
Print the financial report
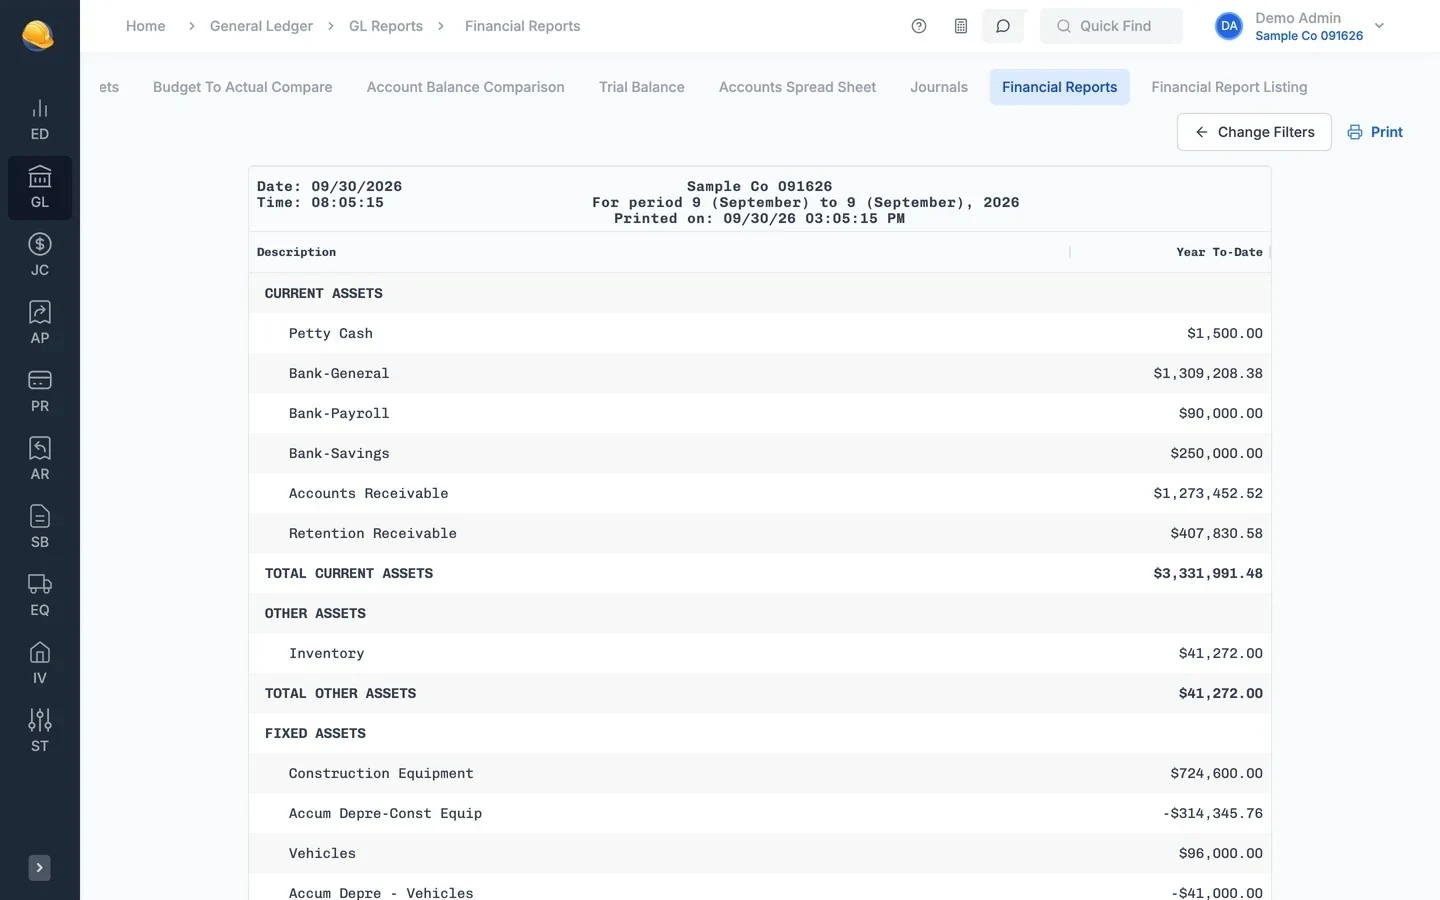[1375, 132]
